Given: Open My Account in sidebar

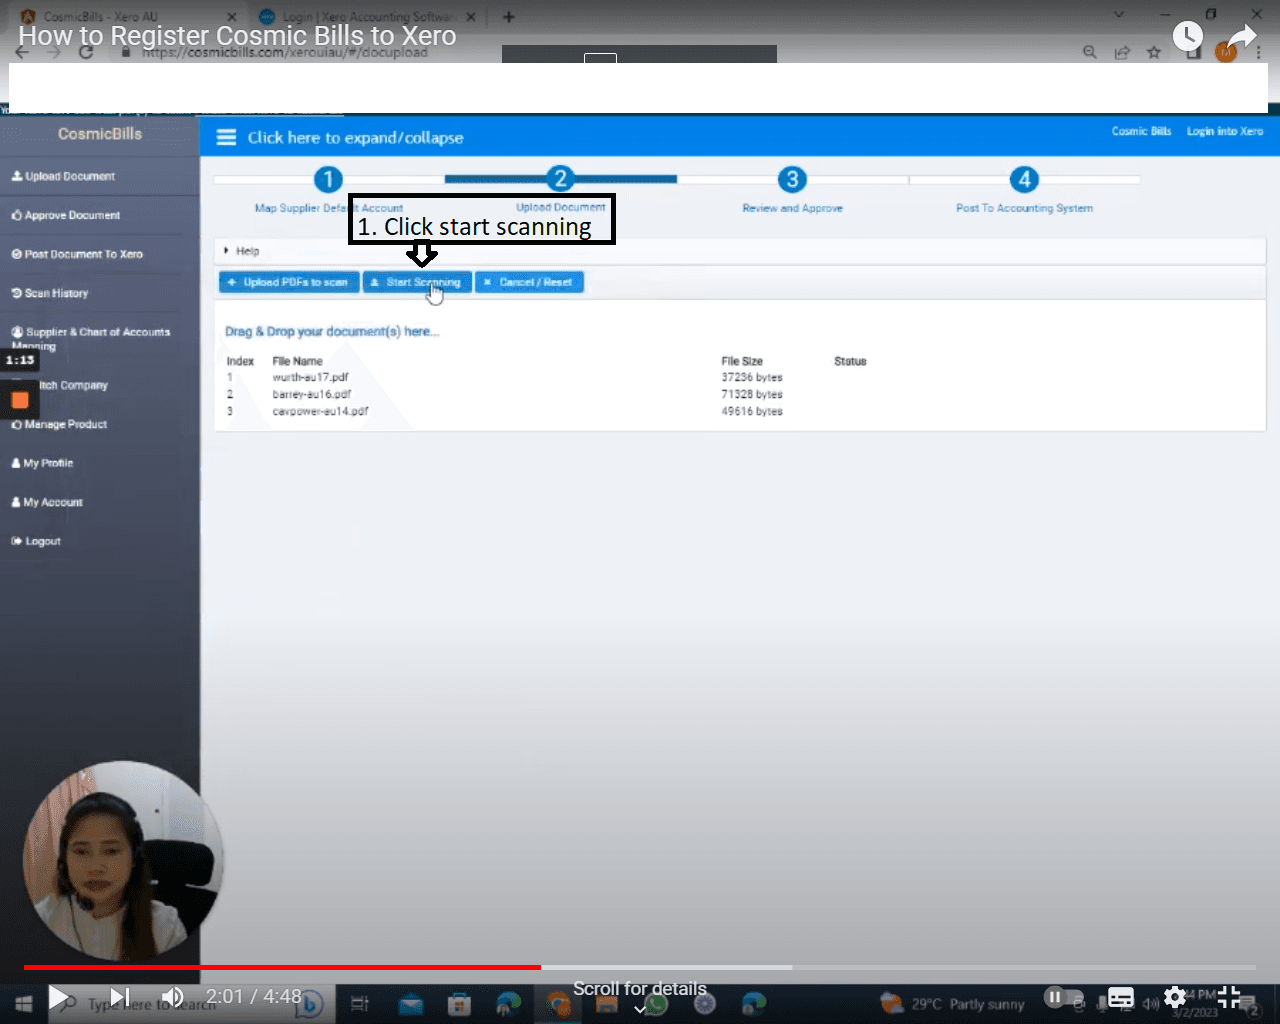Looking at the screenshot, I should coord(47,502).
